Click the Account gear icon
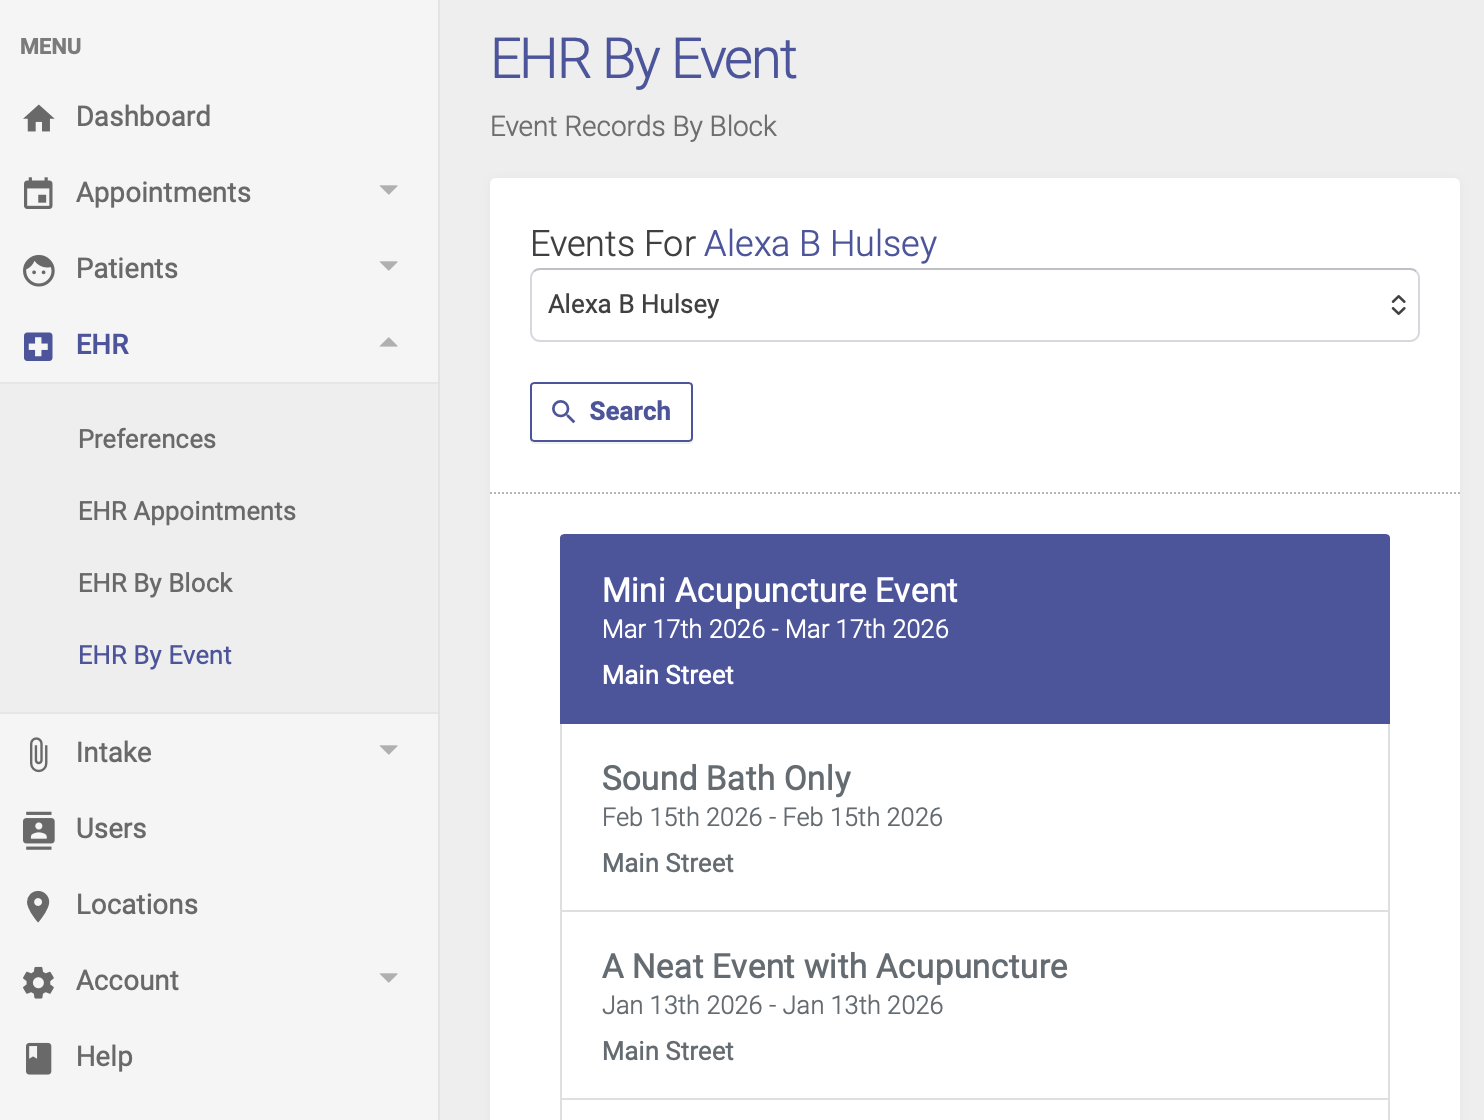This screenshot has width=1484, height=1120. point(38,981)
